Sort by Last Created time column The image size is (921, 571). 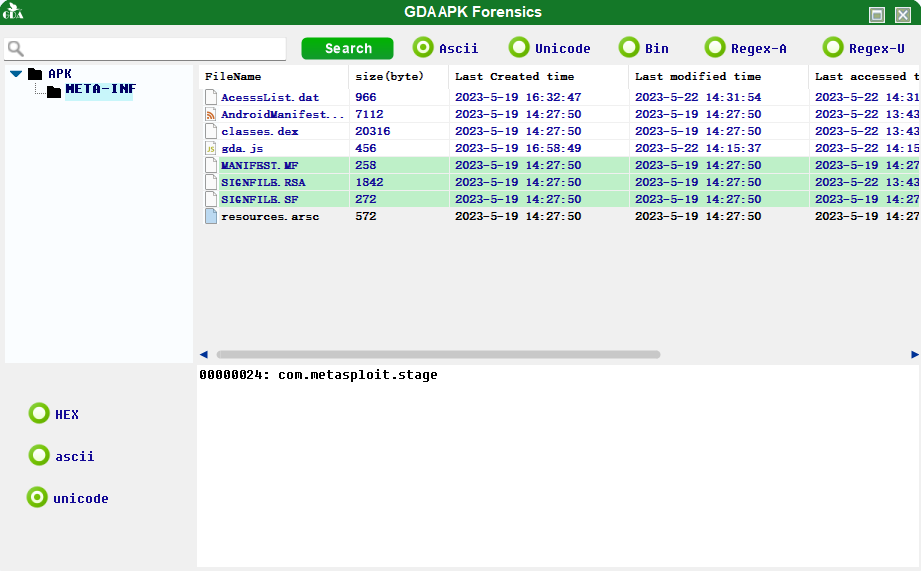point(539,76)
